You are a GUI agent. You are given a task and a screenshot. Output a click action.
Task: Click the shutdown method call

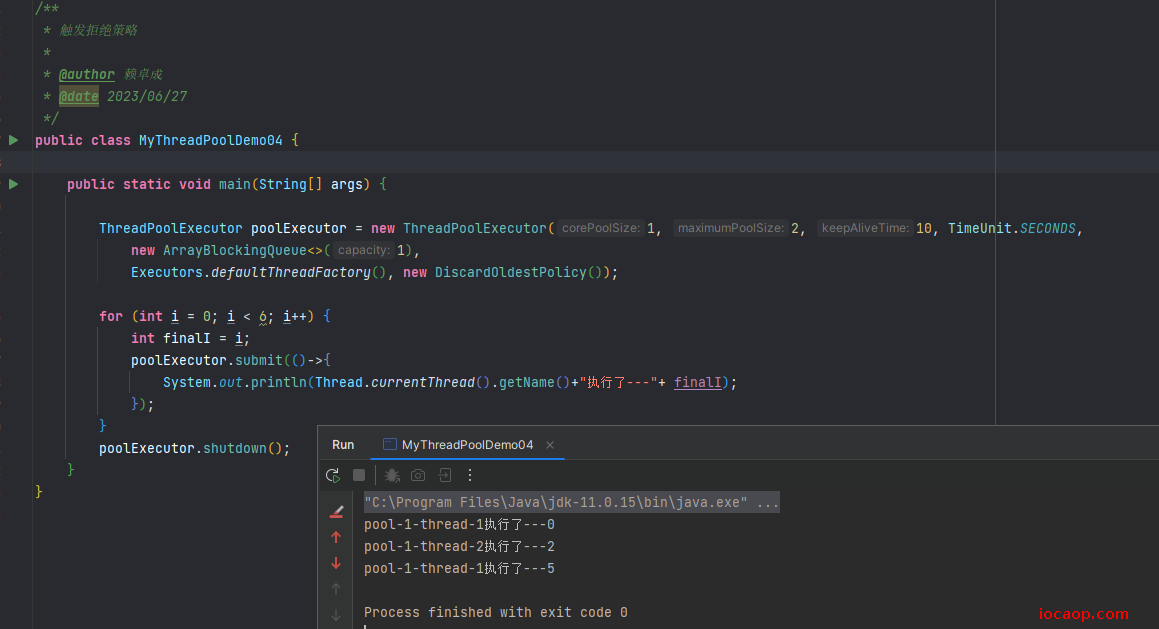[235, 449]
